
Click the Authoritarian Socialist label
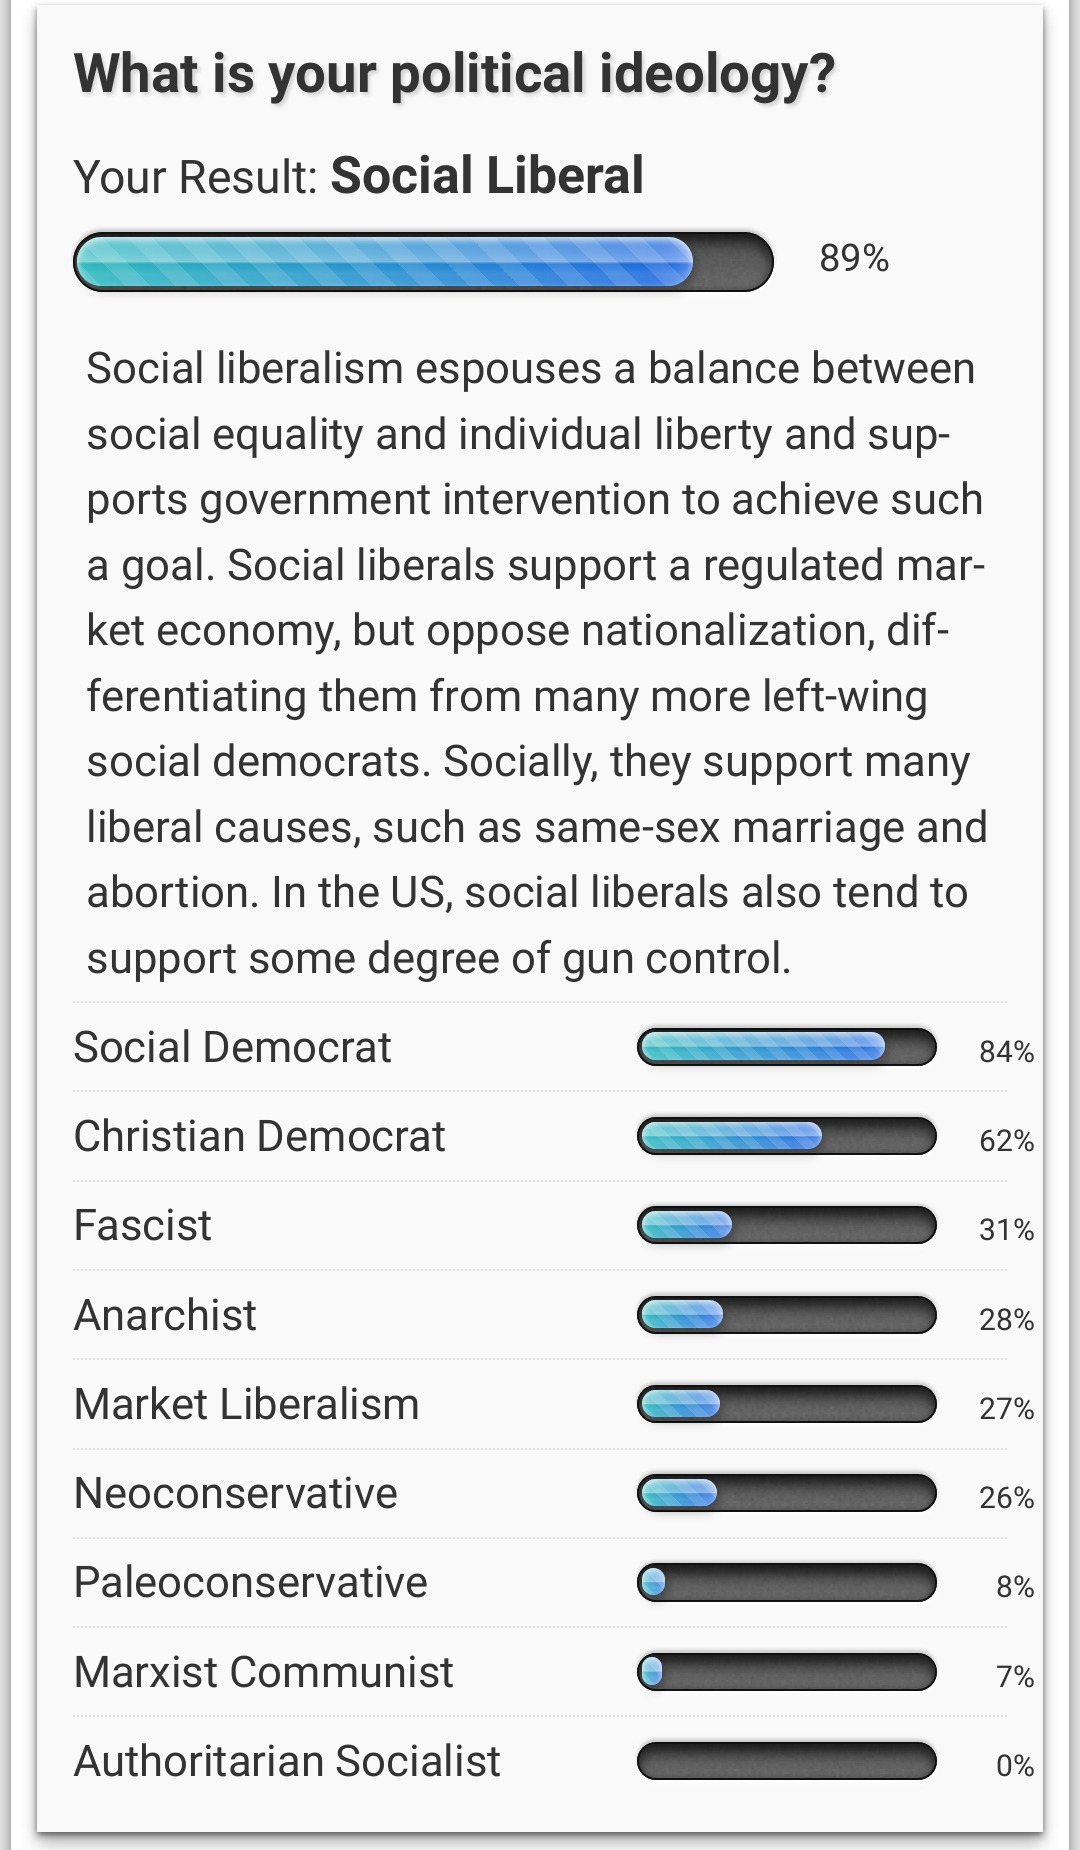coord(287,1761)
